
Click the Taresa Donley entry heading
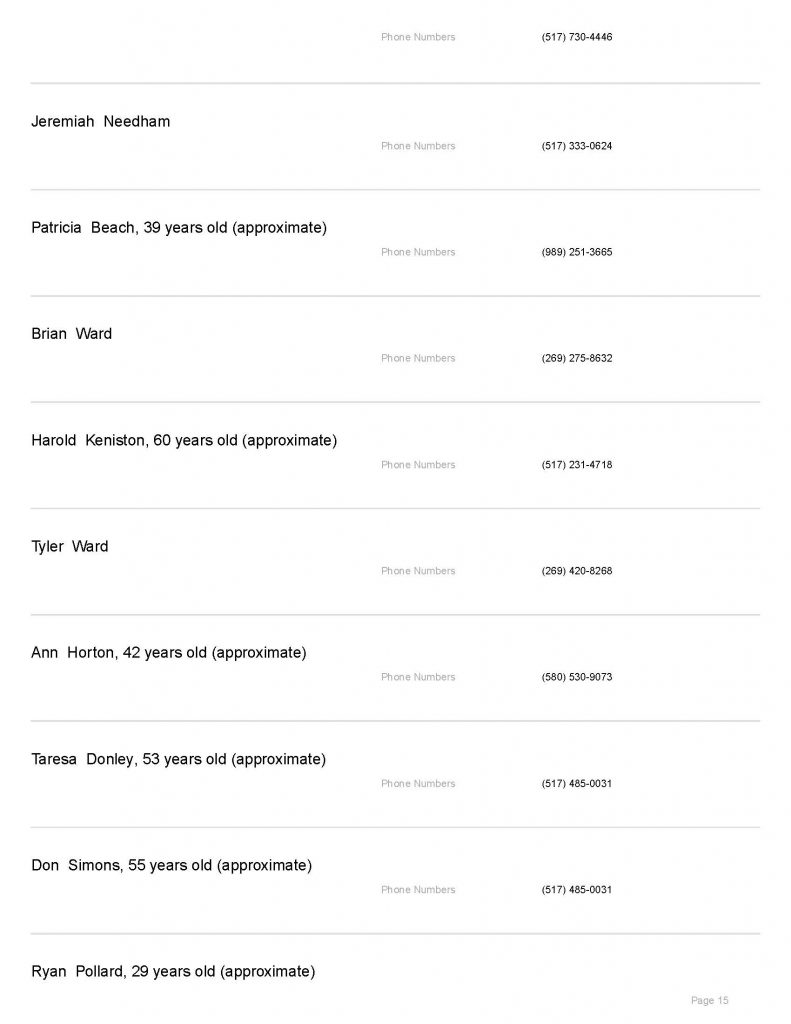(x=178, y=760)
